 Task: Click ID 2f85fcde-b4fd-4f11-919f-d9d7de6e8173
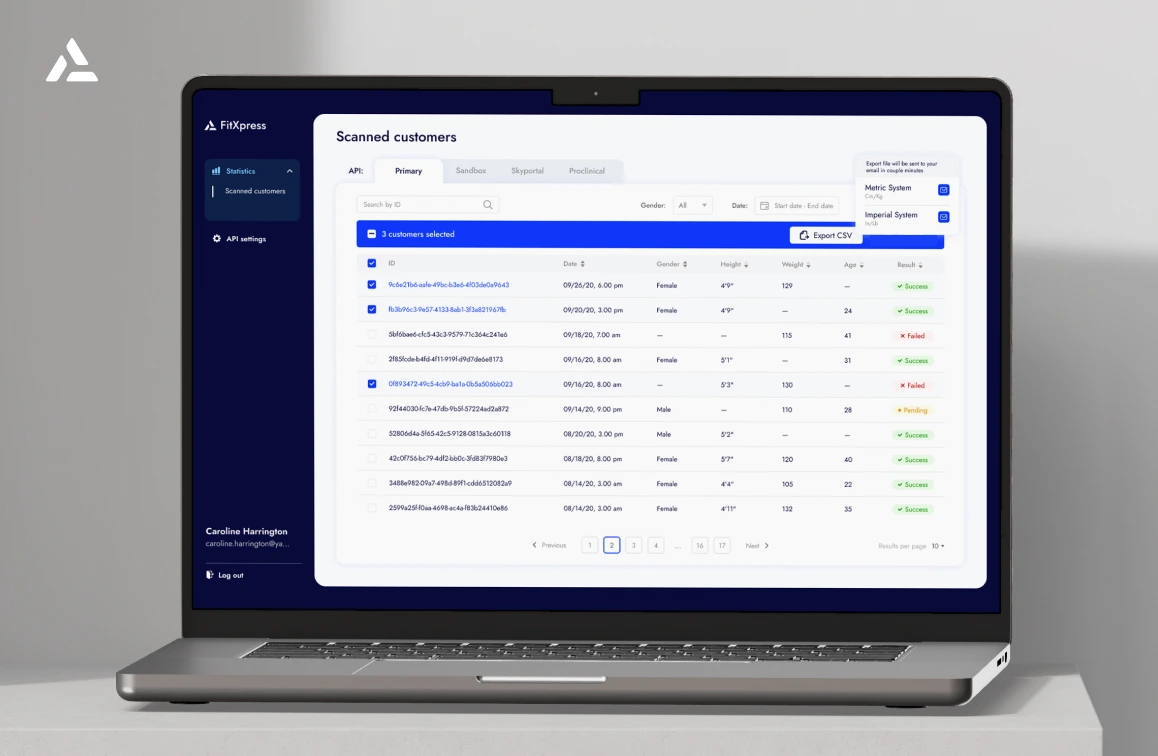pos(445,360)
